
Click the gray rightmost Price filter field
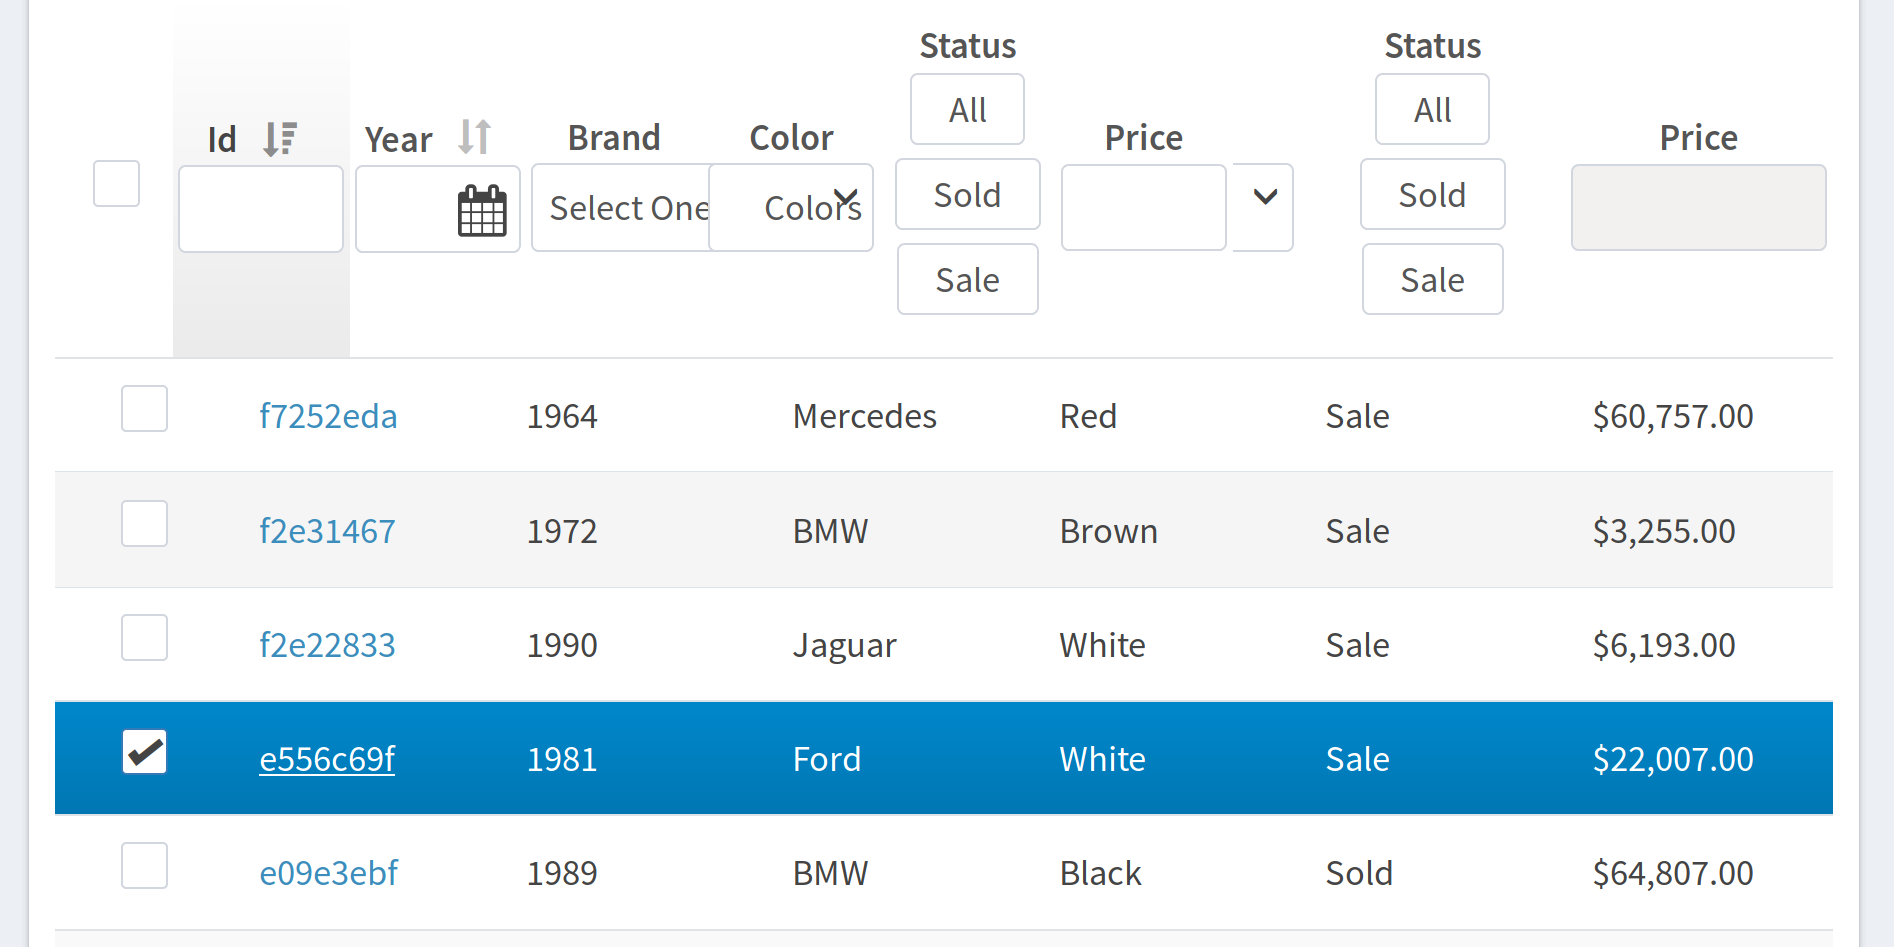[x=1698, y=208]
